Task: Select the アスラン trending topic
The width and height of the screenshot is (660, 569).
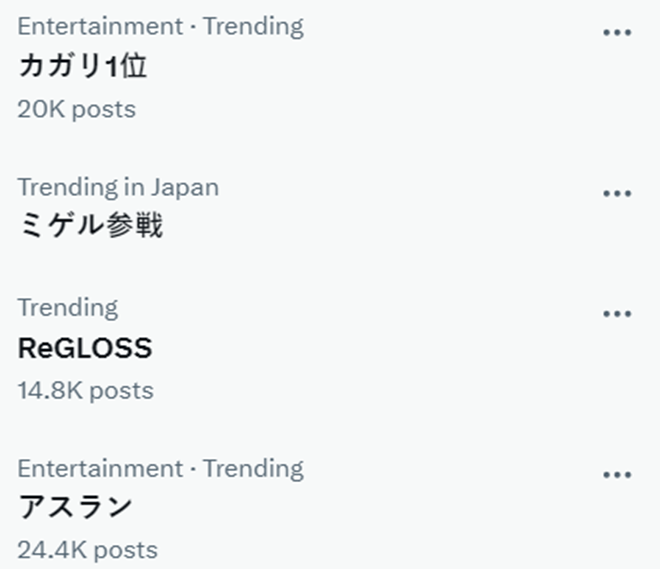Action: (x=75, y=508)
